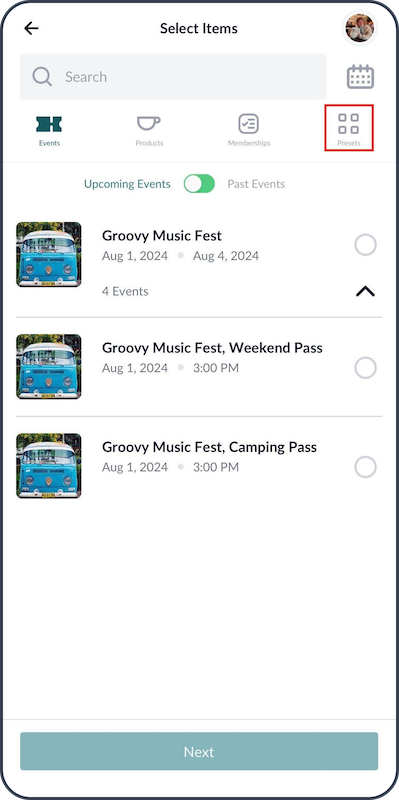Toggle Upcoming and Past Events switch

pyautogui.click(x=199, y=184)
